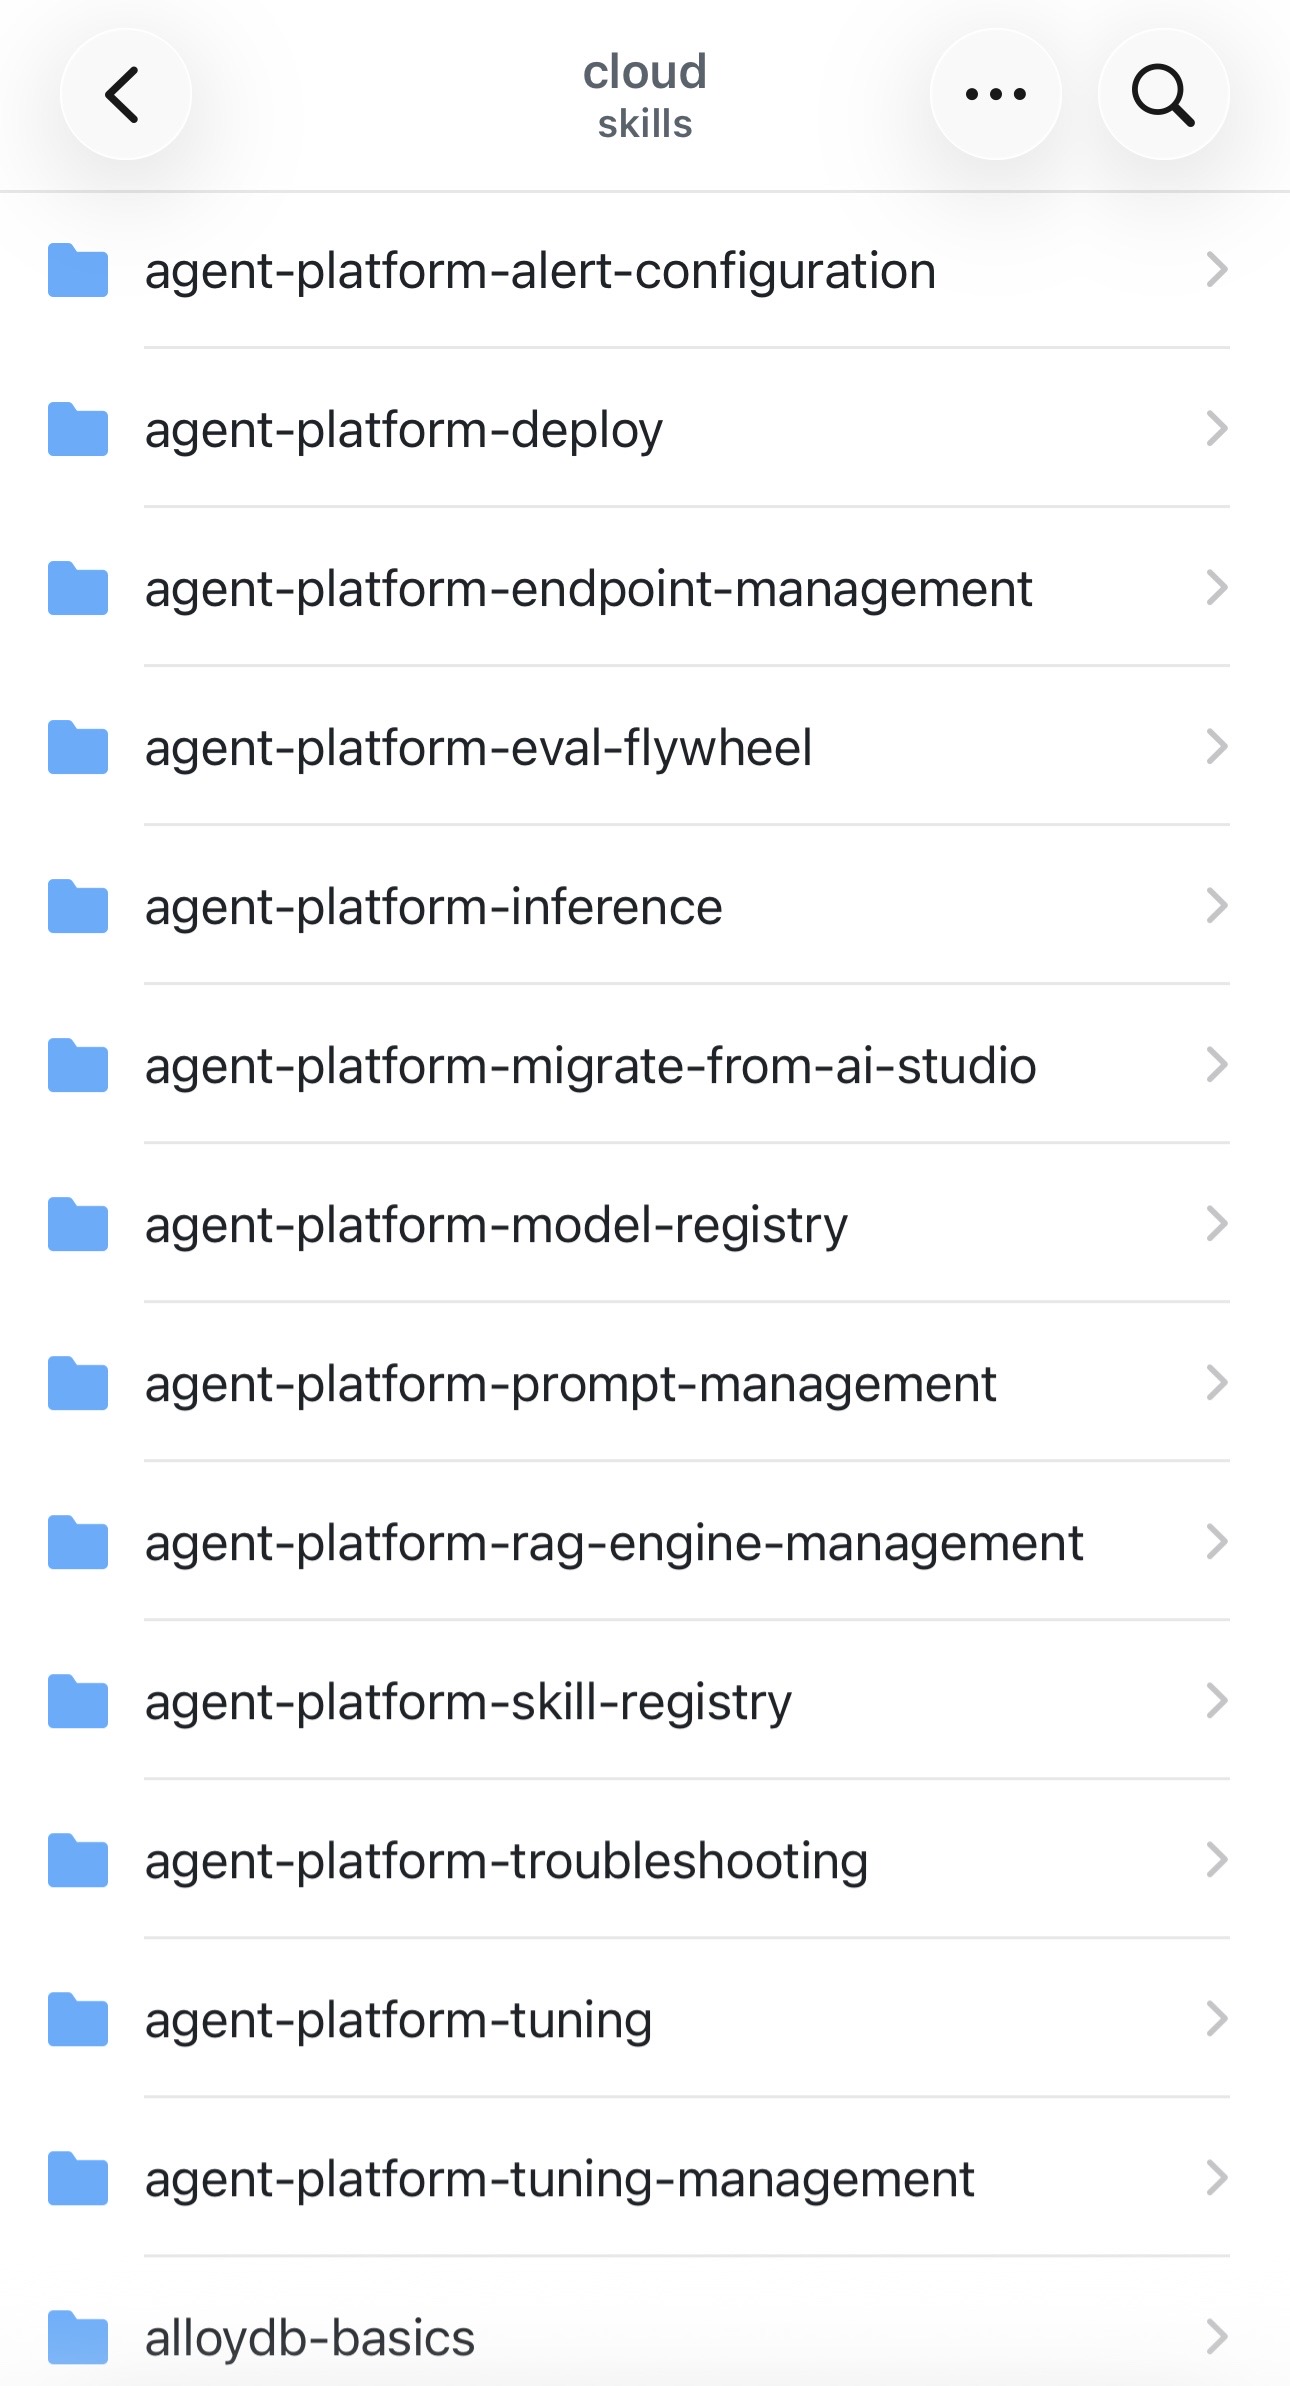Click the agent-platform-tuning folder icon
Viewport: 1290px width, 2386px height.
click(x=78, y=2019)
